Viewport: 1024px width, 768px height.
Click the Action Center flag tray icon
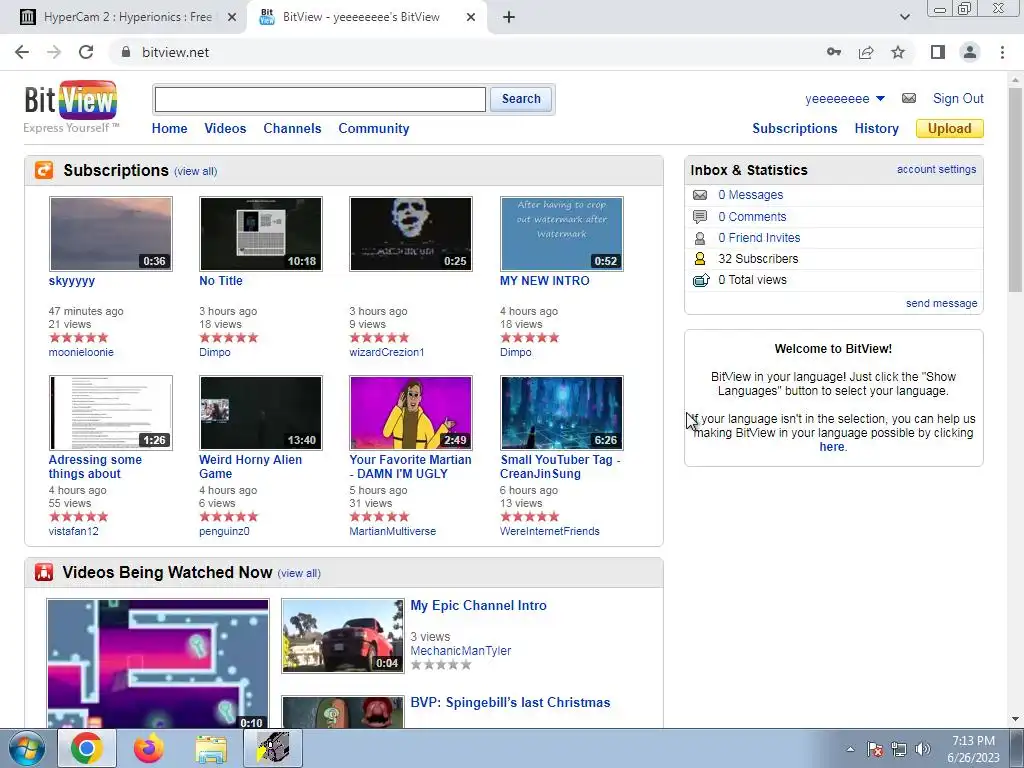875,749
